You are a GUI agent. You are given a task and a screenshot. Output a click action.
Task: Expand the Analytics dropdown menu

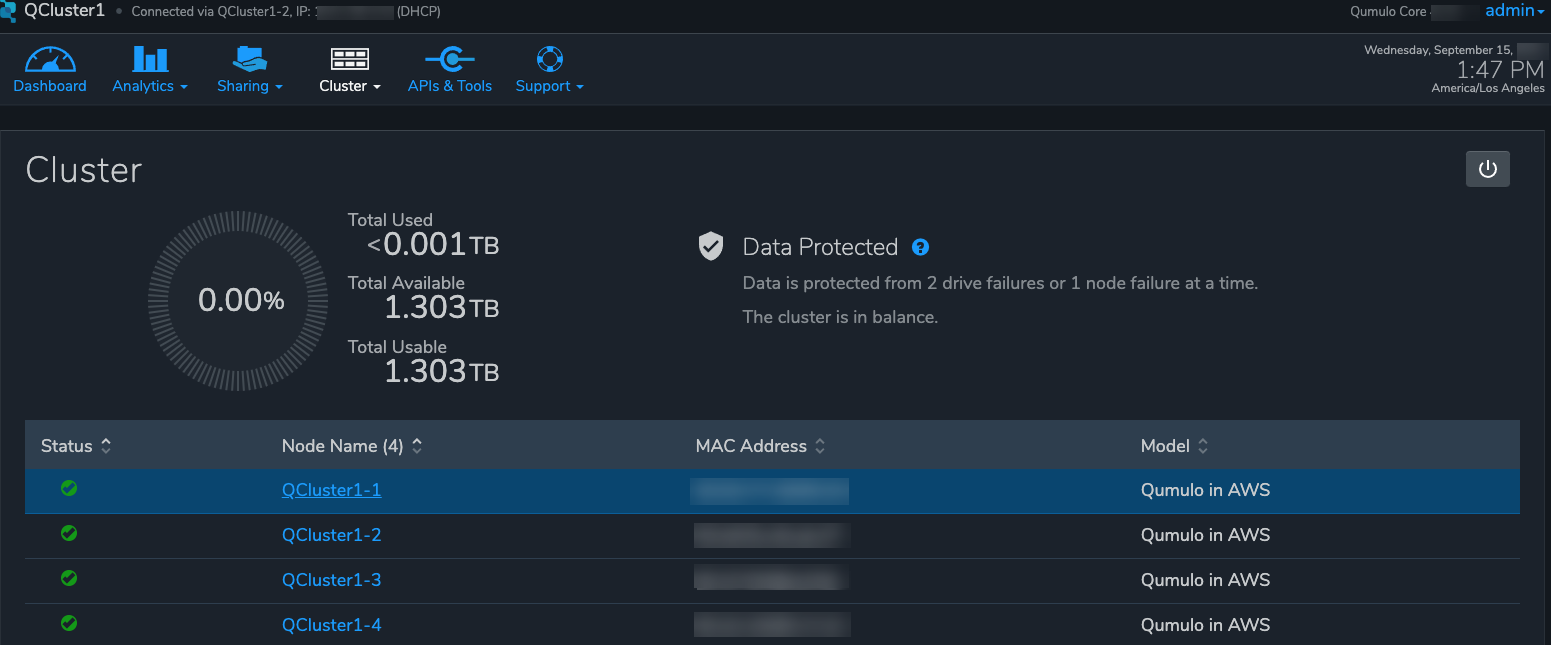tap(150, 86)
